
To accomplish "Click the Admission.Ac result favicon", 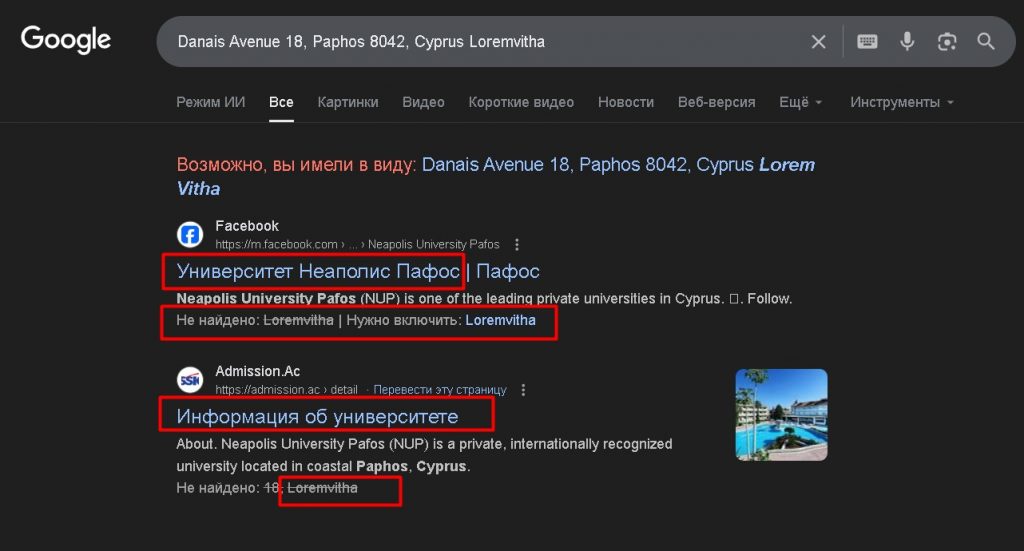I will [190, 380].
